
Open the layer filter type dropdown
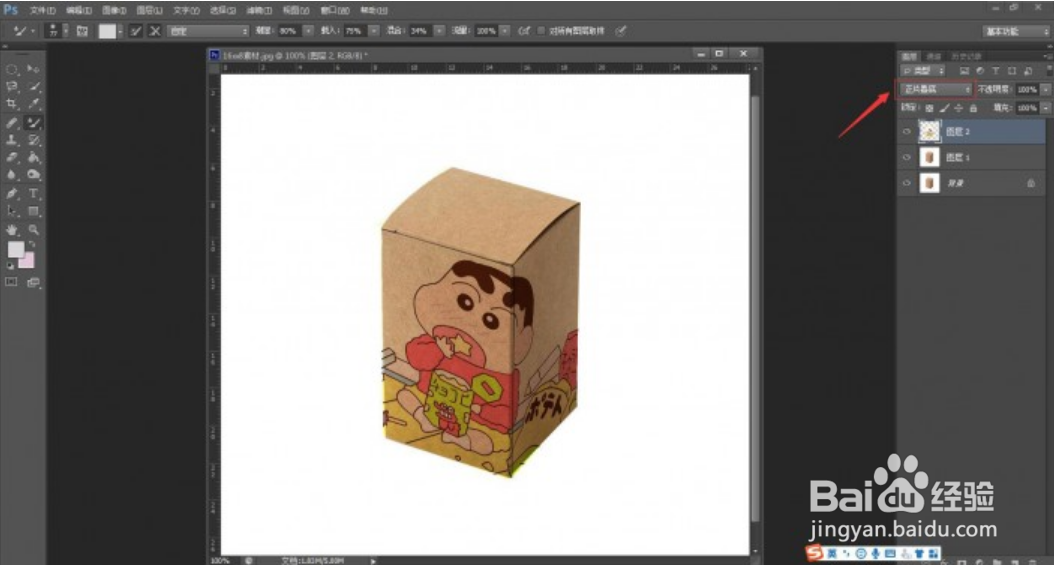(923, 71)
